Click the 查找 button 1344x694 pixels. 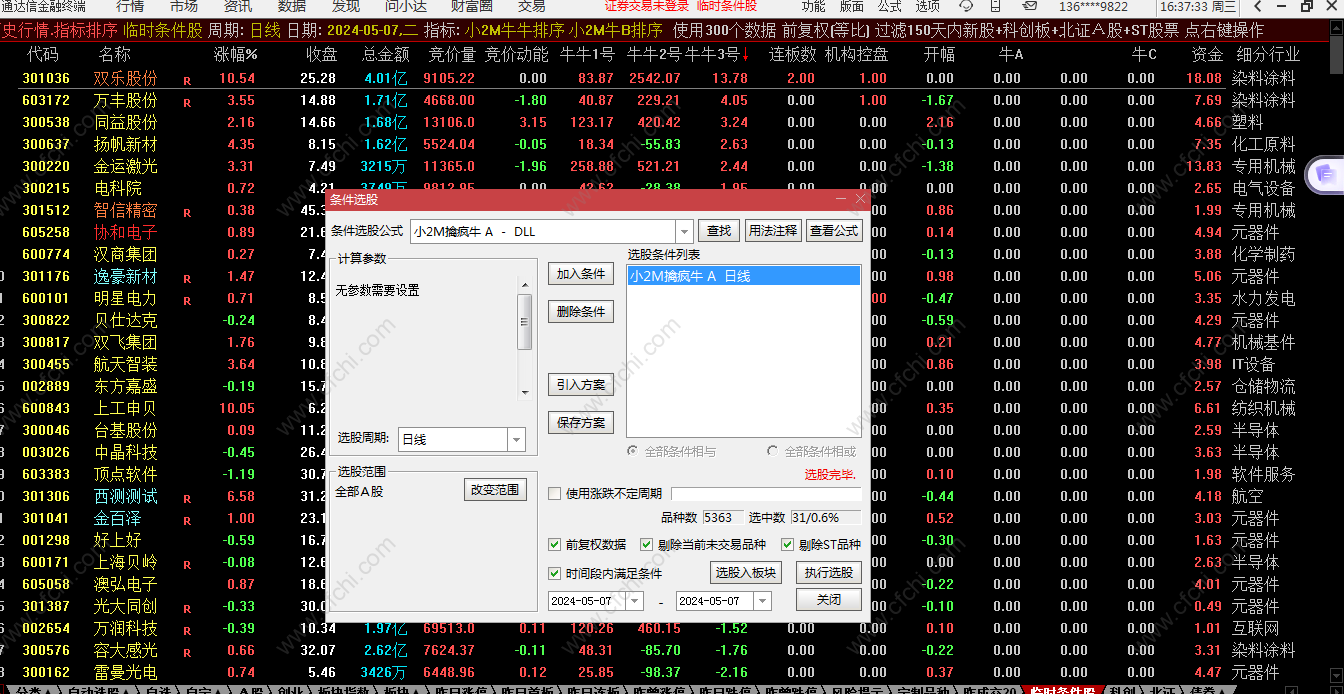tap(719, 231)
